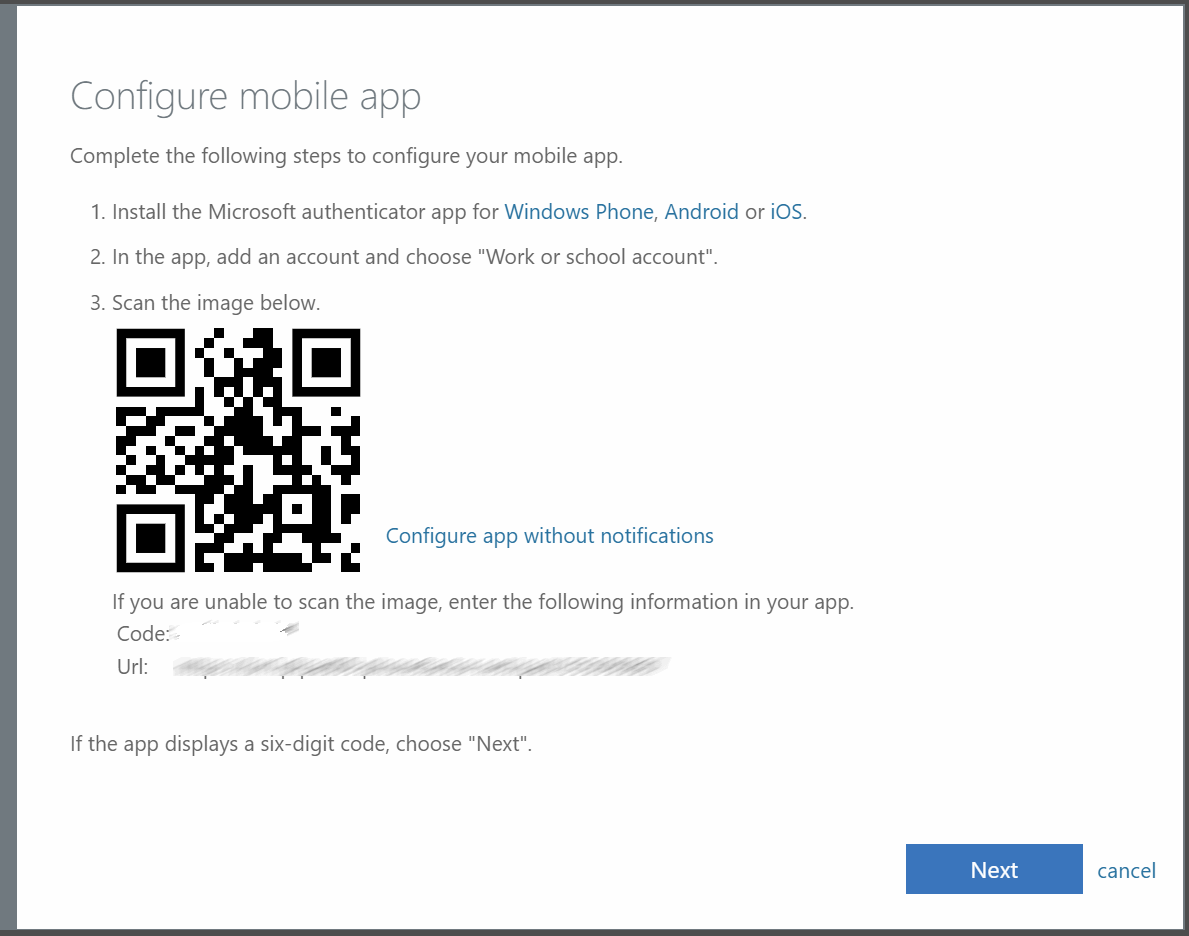Viewport: 1189px width, 936px height.
Task: Click the 'unable to scan the image' text
Action: (x=483, y=602)
